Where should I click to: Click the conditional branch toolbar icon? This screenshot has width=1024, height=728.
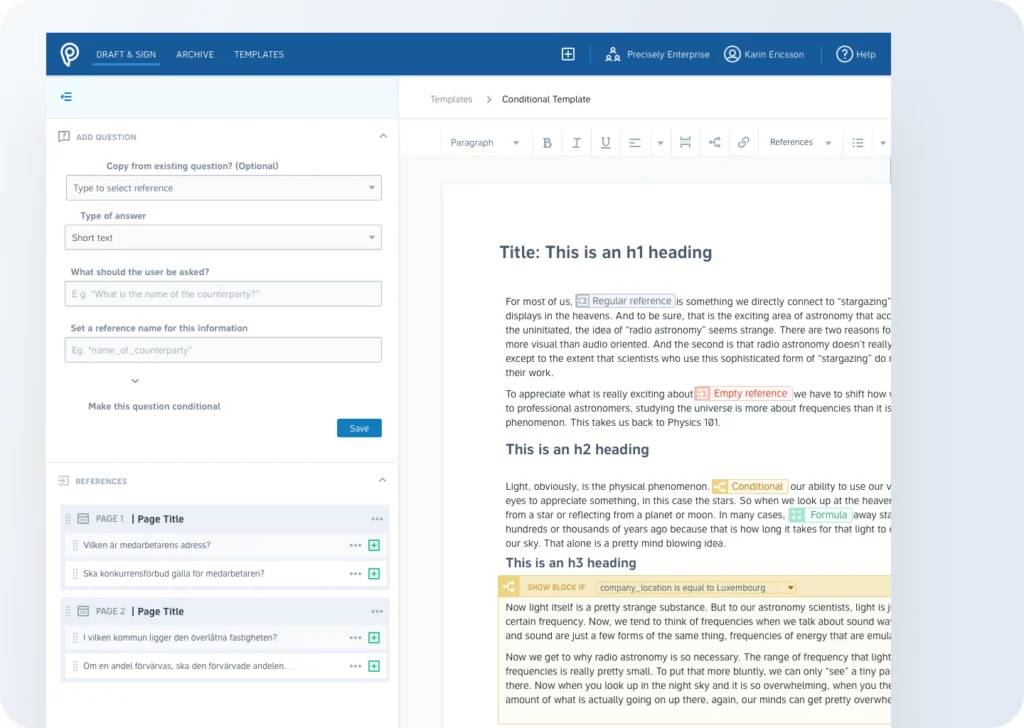[714, 142]
